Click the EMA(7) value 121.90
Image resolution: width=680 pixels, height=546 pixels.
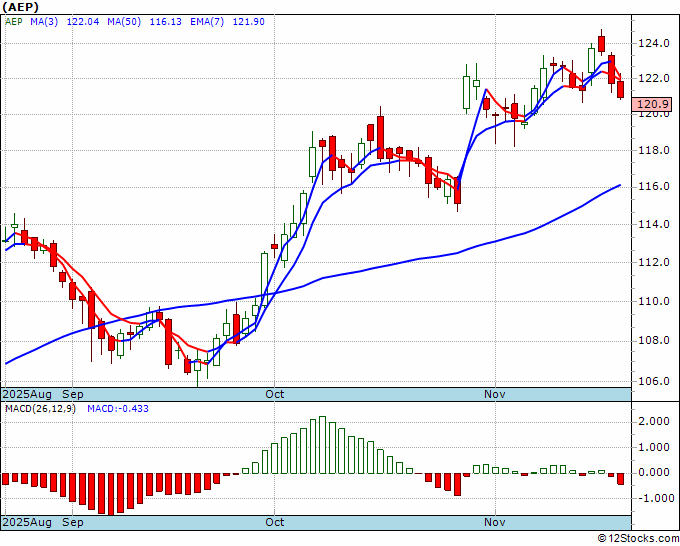coord(248,22)
